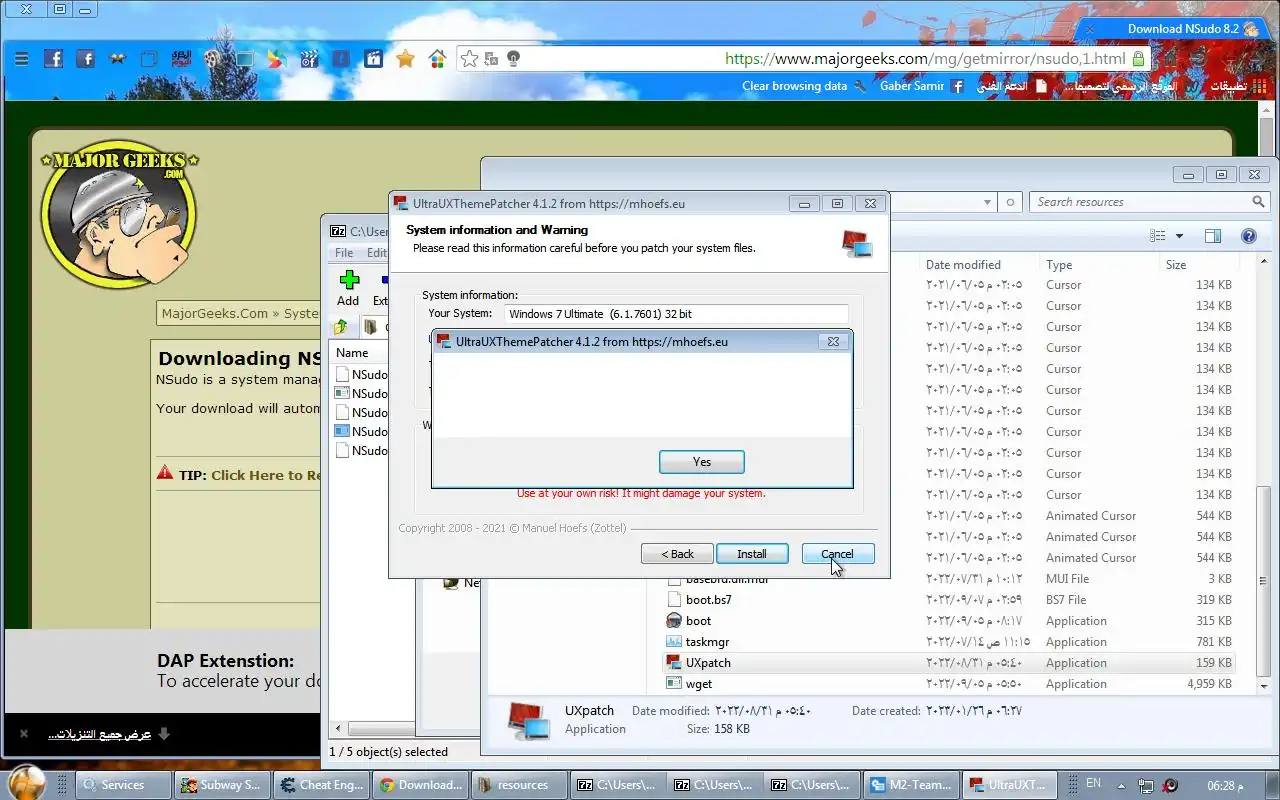Select the boot.bs7 file
This screenshot has height=800, width=1280.
pyautogui.click(x=708, y=600)
